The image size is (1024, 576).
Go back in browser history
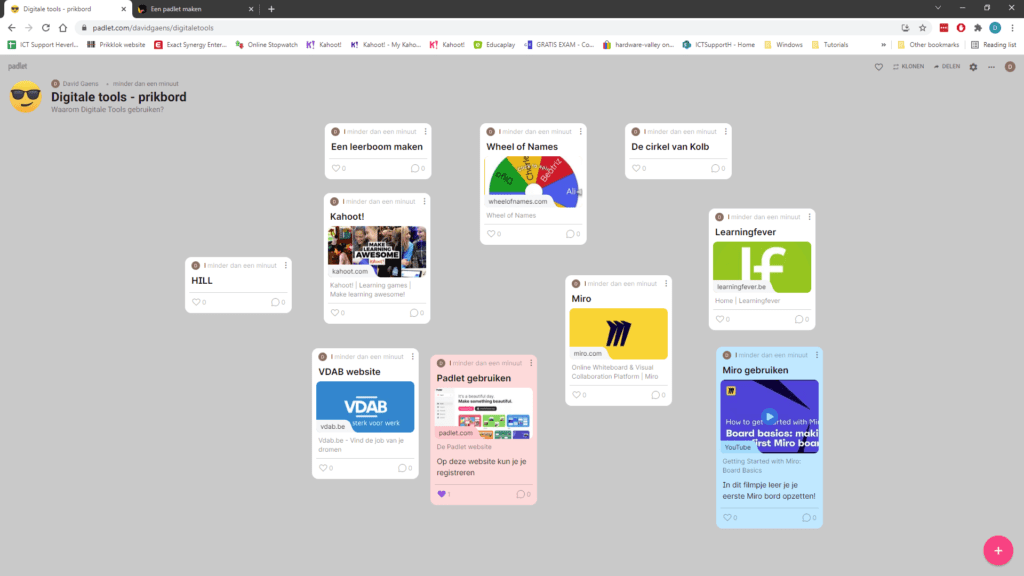coord(12,27)
